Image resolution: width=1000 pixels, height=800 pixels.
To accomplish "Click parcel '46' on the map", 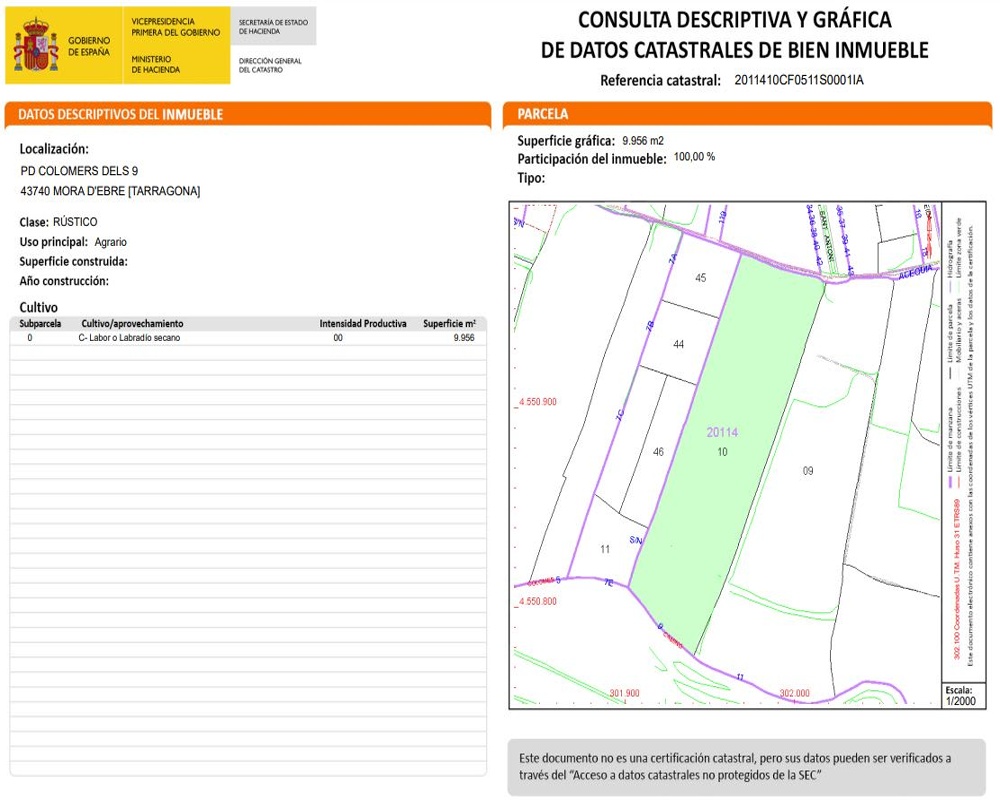I will click(658, 452).
